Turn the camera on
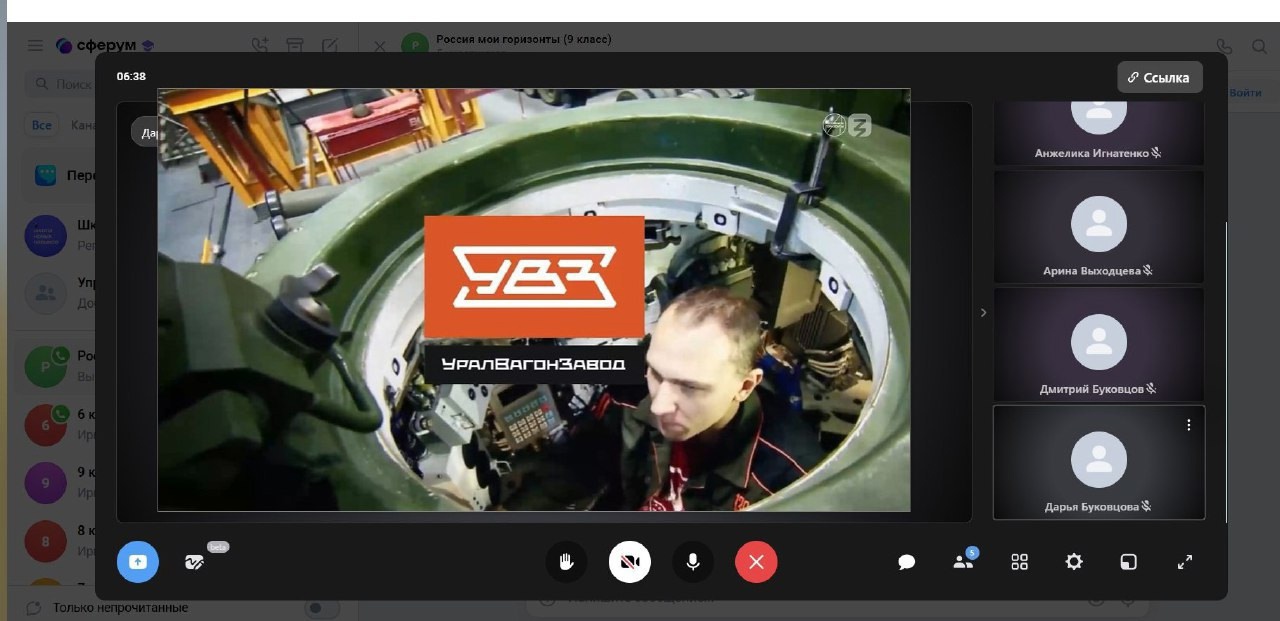 pyautogui.click(x=630, y=562)
